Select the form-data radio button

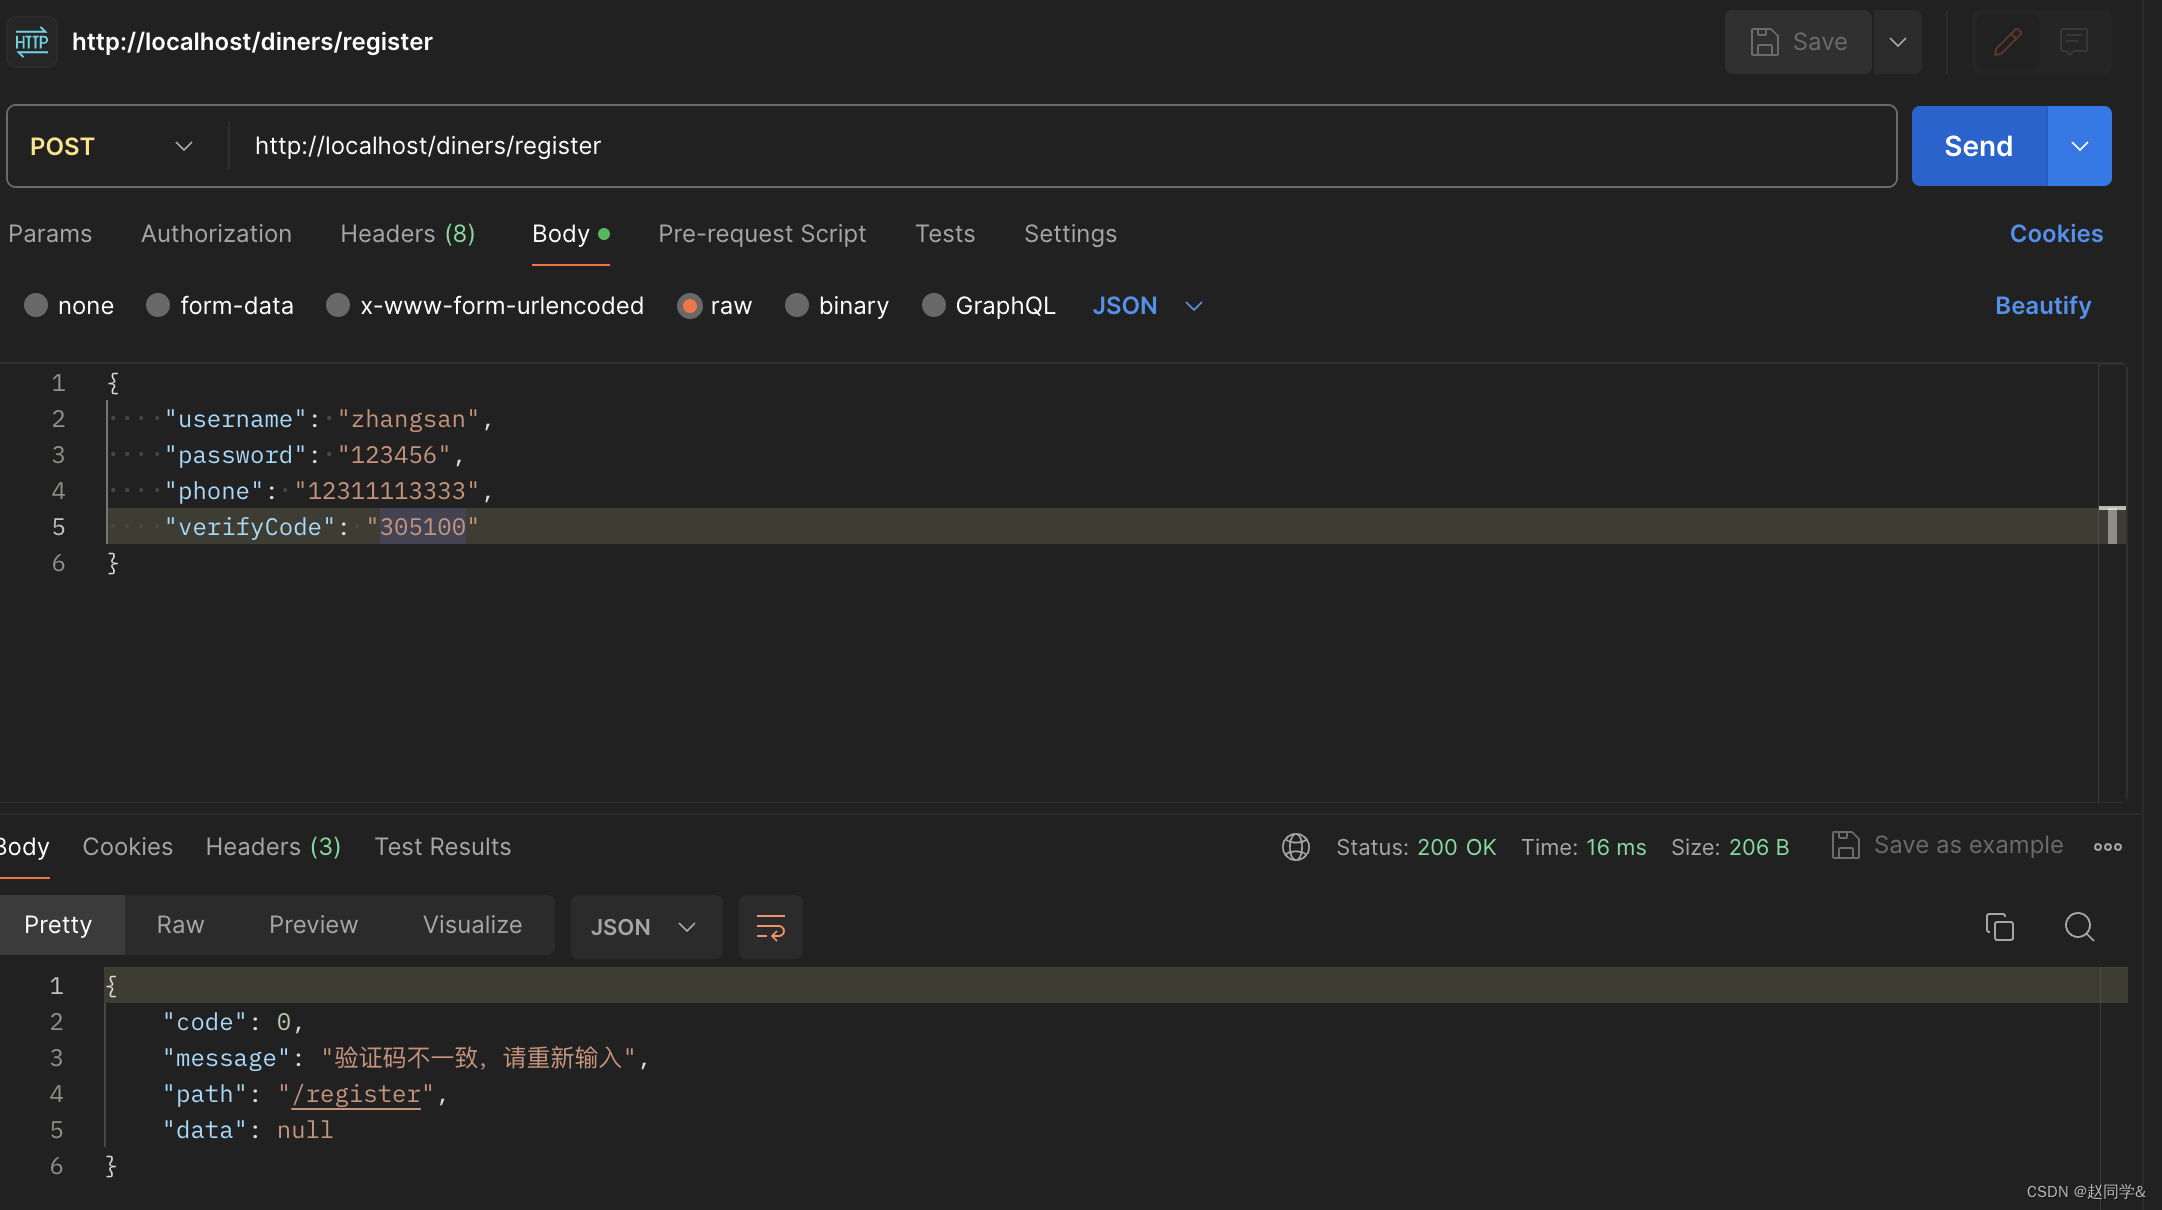click(x=158, y=305)
